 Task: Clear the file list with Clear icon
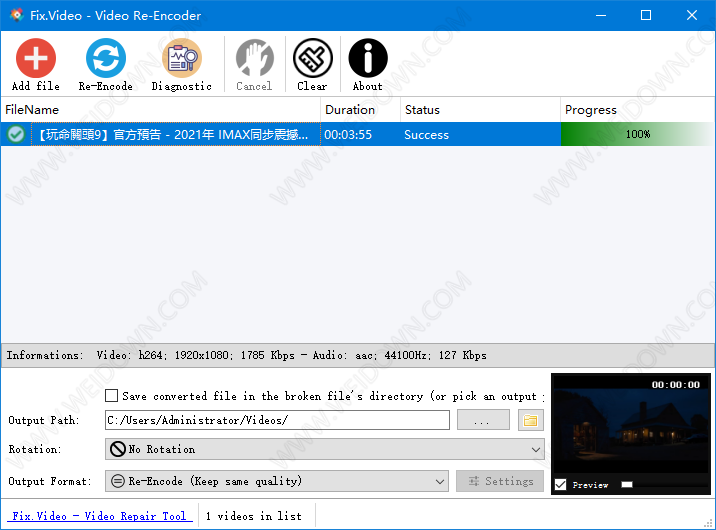tap(313, 58)
